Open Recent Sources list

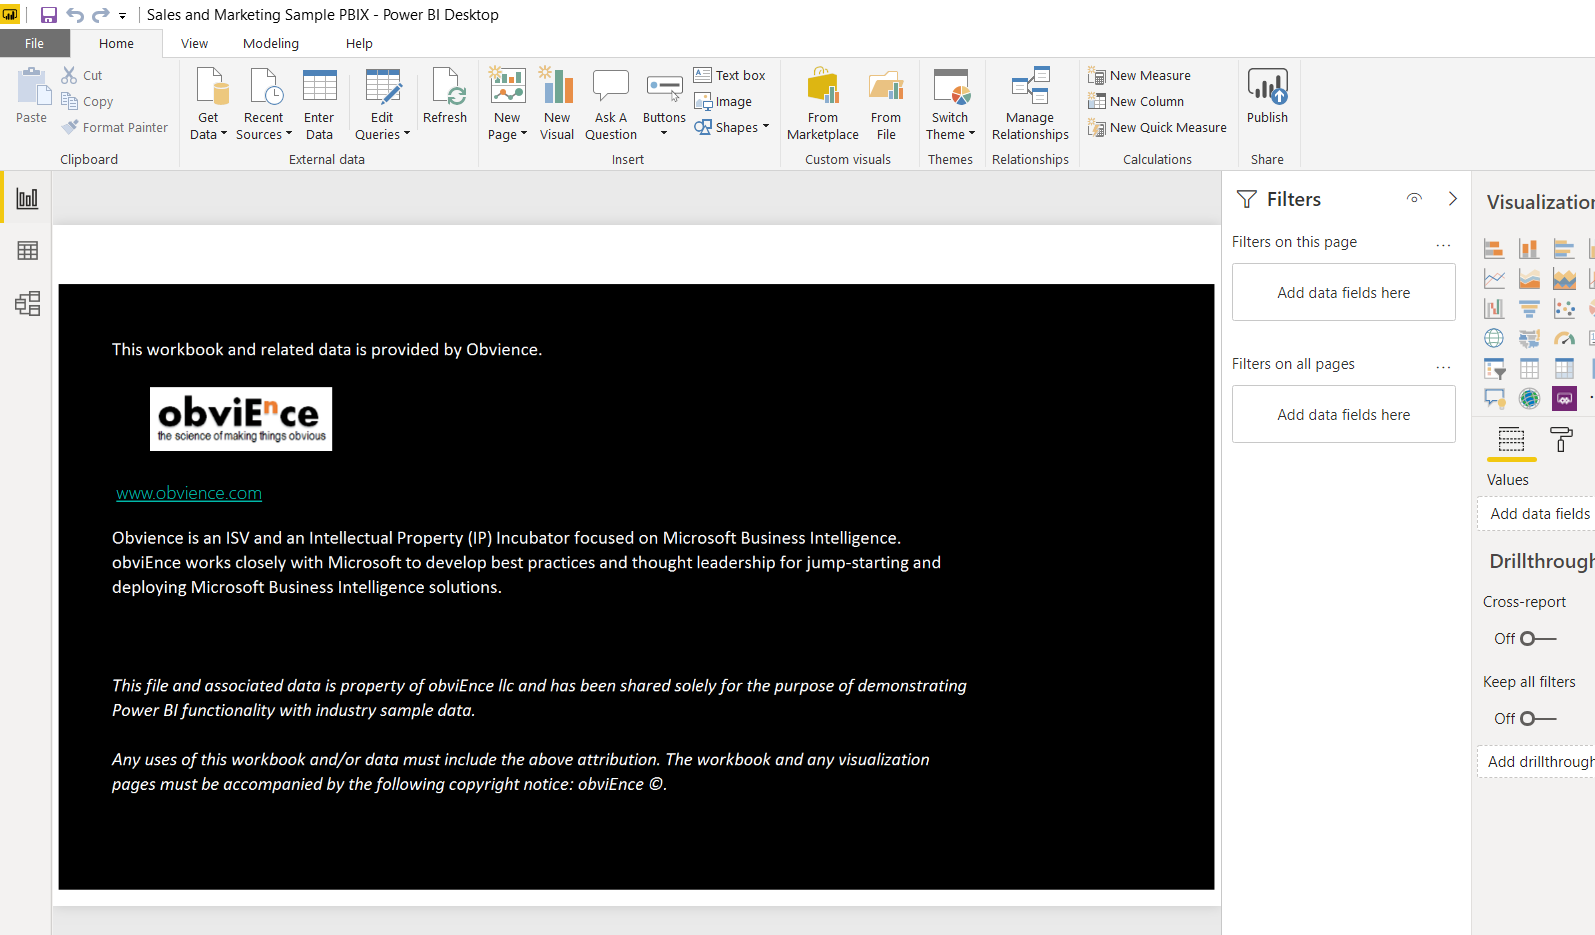point(264,104)
